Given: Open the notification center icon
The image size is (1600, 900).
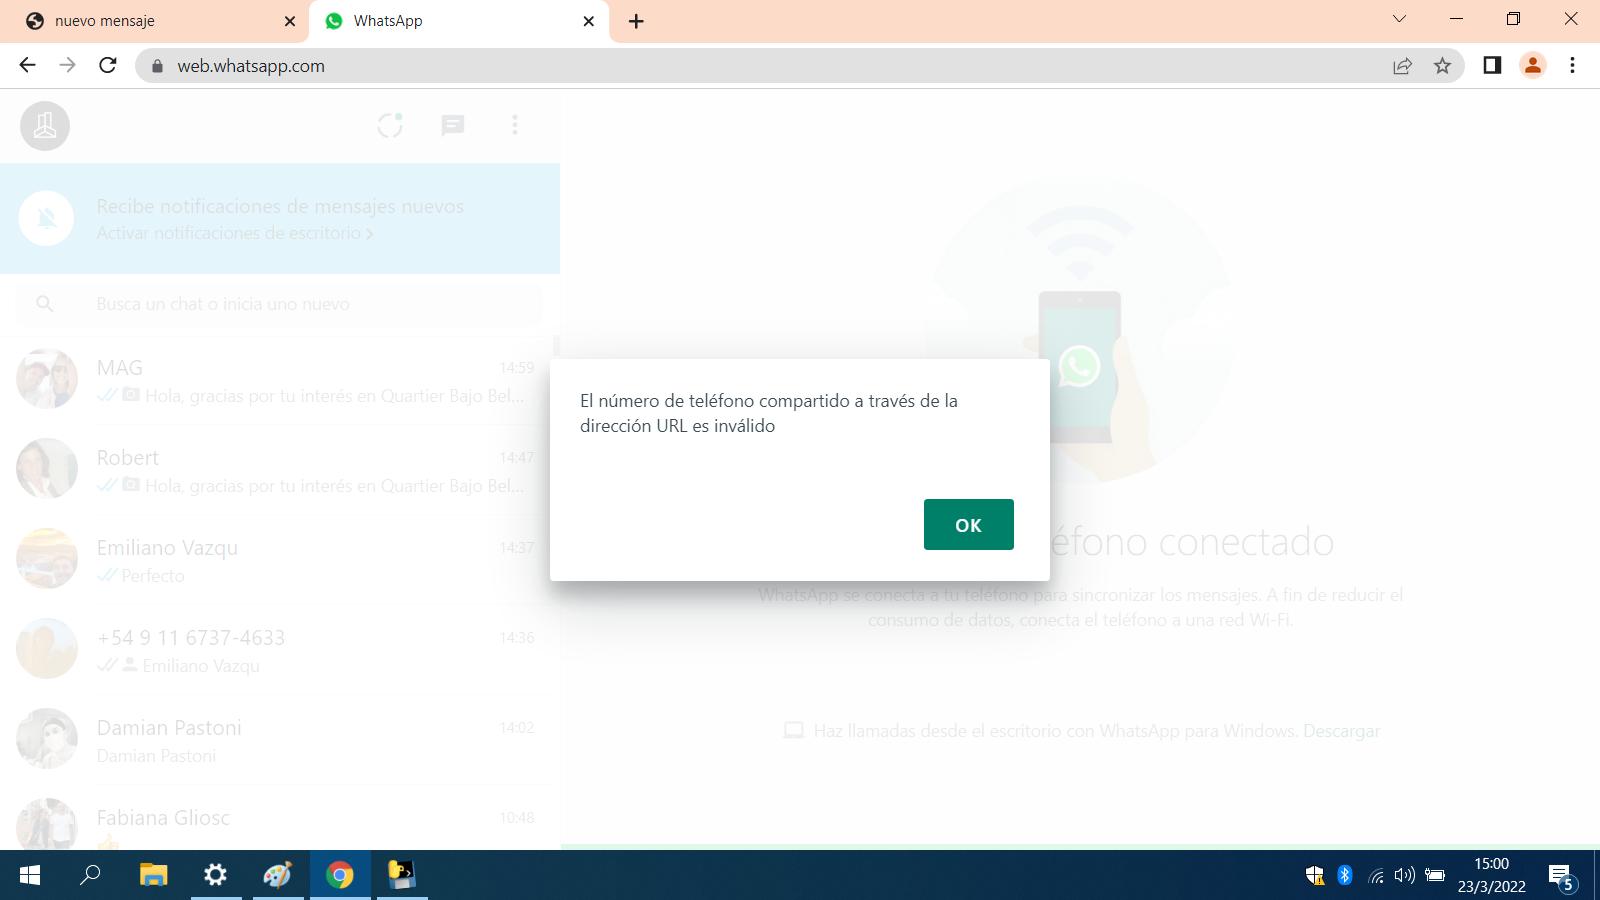Looking at the screenshot, I should [x=1562, y=877].
